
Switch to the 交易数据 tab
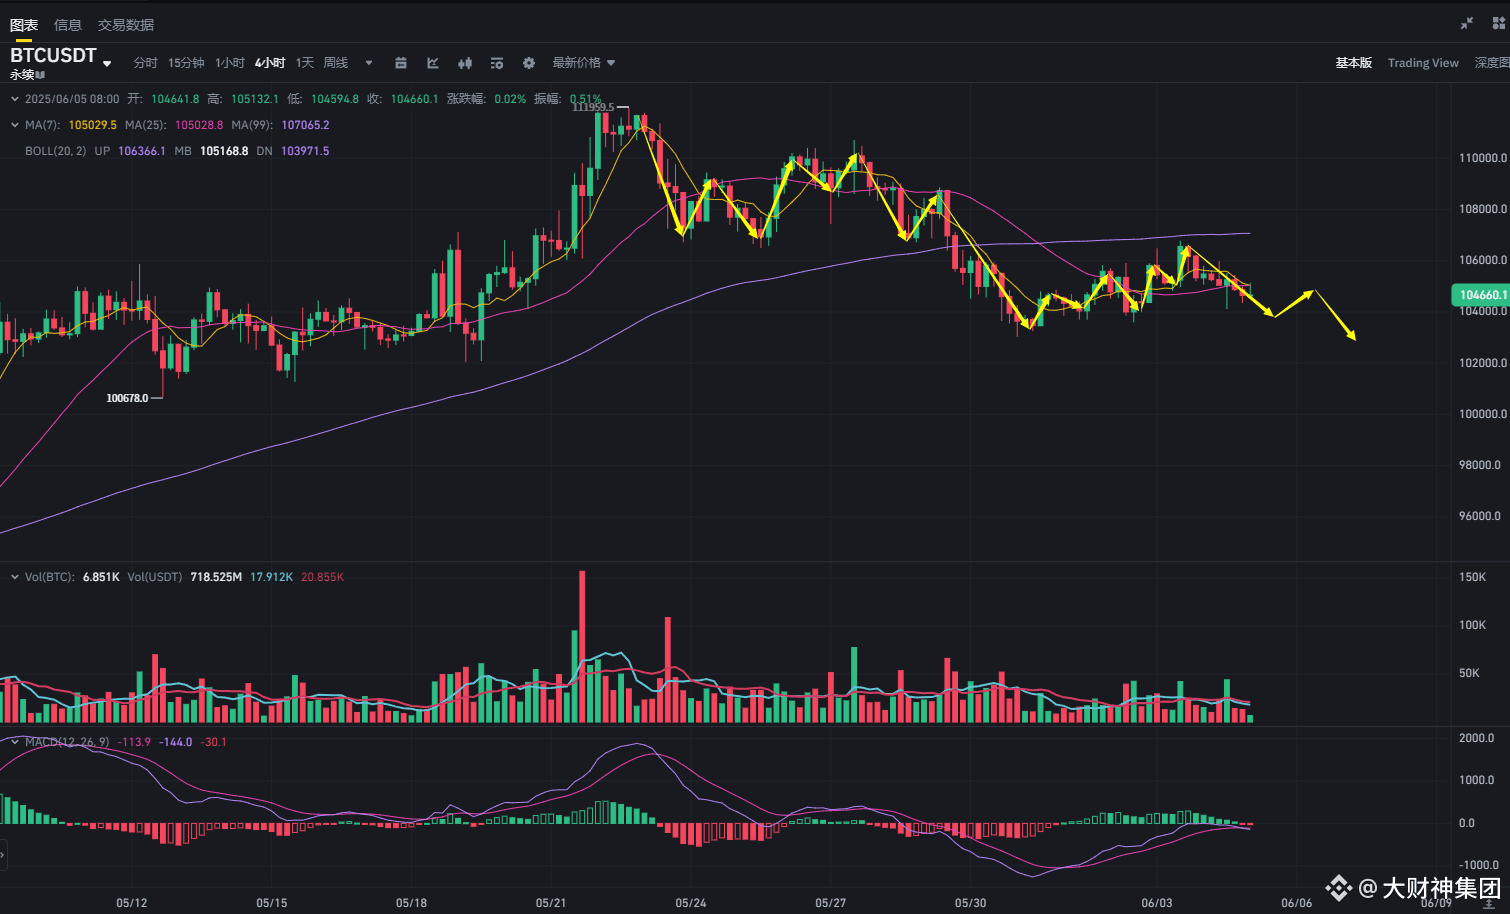point(126,25)
